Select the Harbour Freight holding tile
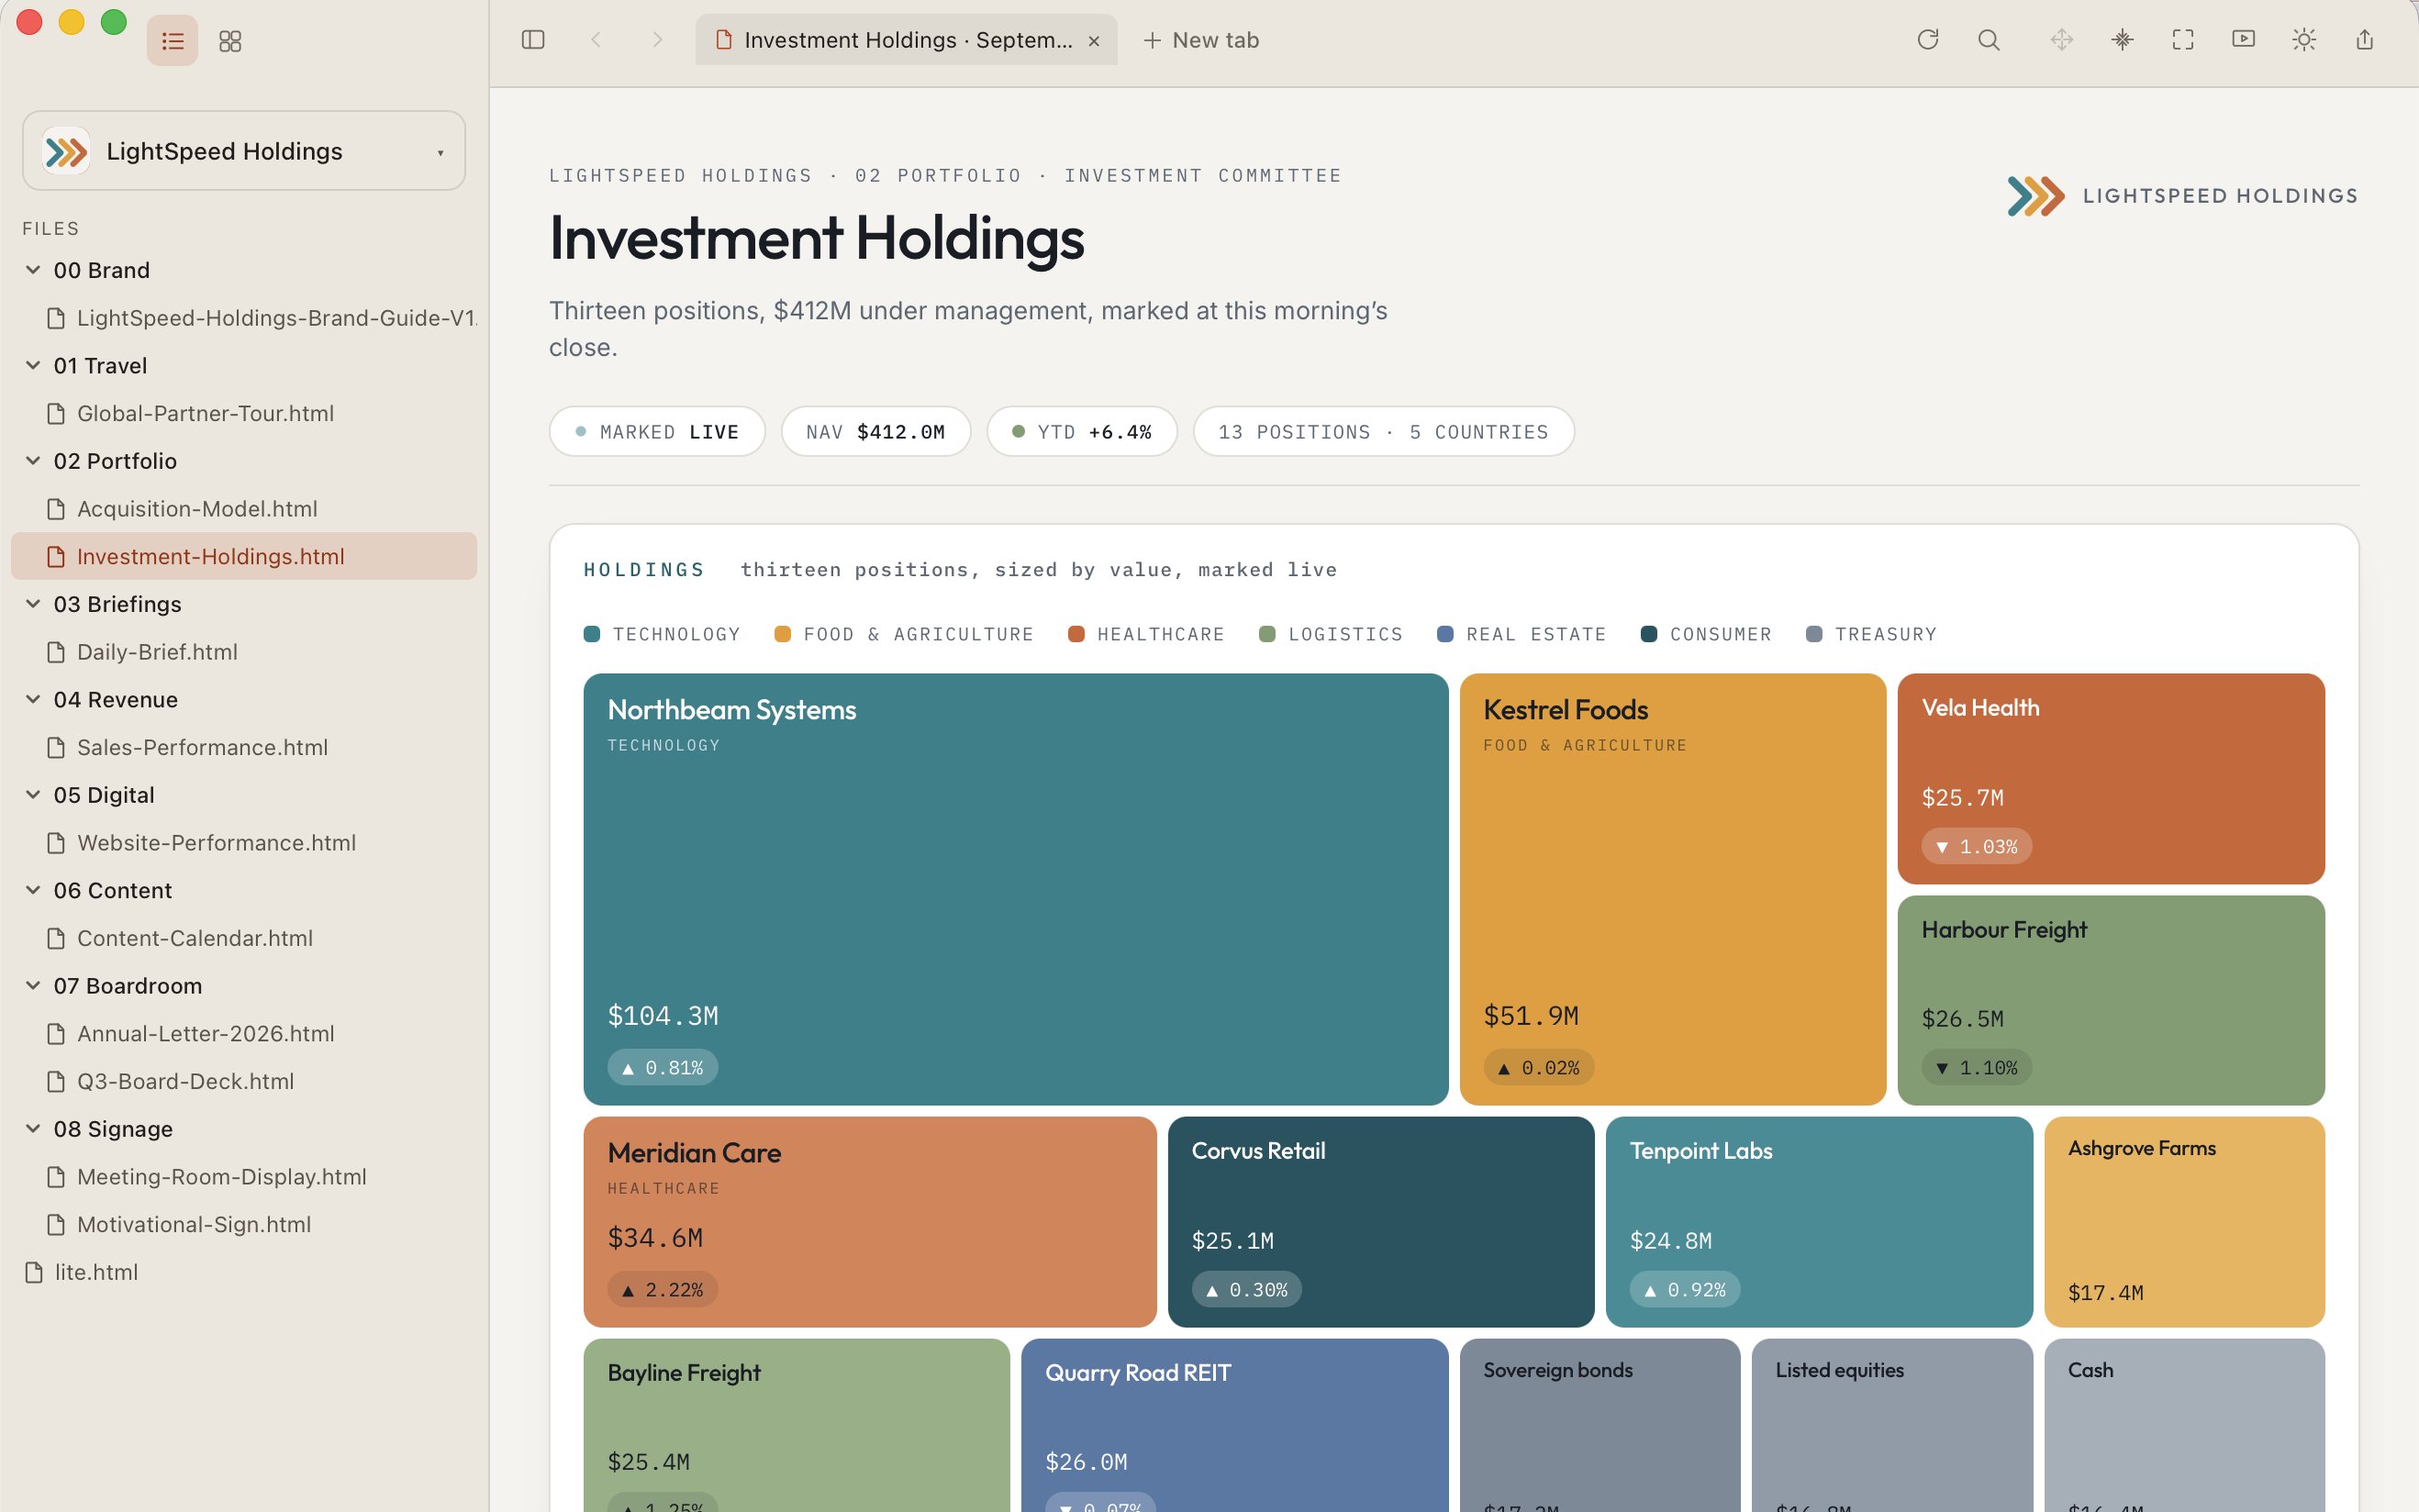 pyautogui.click(x=2111, y=1000)
